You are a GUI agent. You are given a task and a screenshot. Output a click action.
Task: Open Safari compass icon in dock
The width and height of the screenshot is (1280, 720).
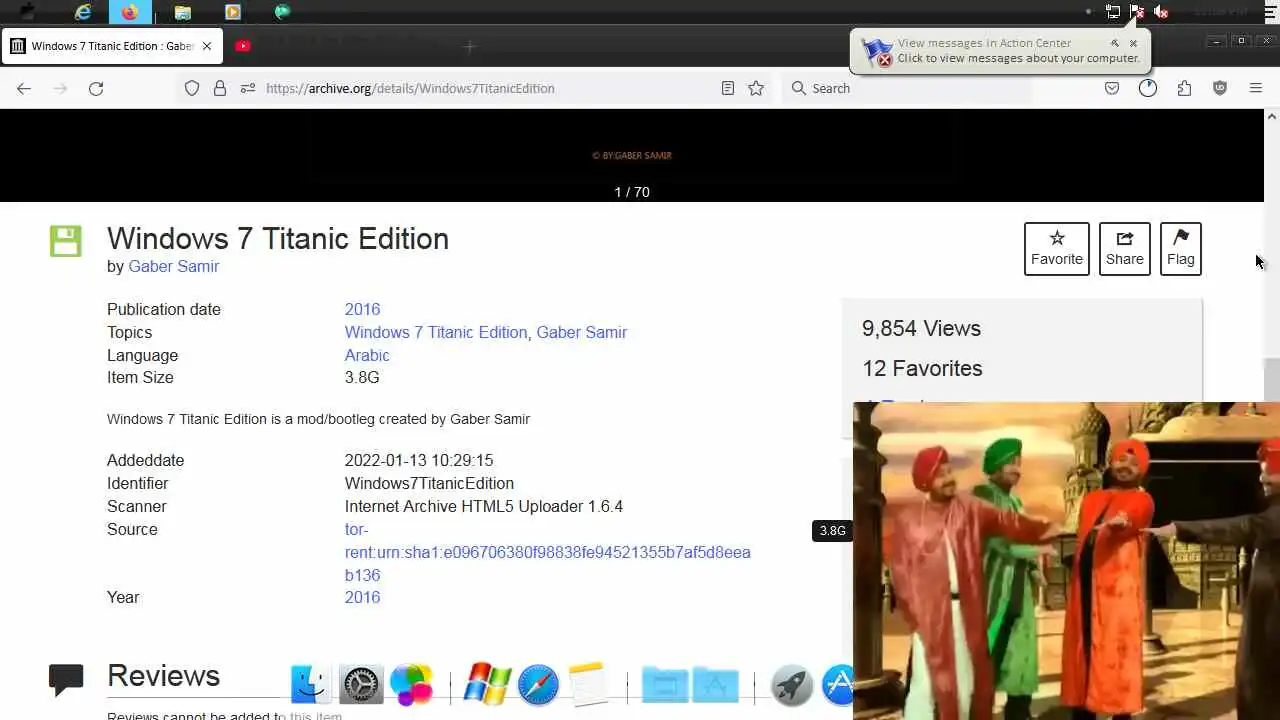(x=538, y=685)
